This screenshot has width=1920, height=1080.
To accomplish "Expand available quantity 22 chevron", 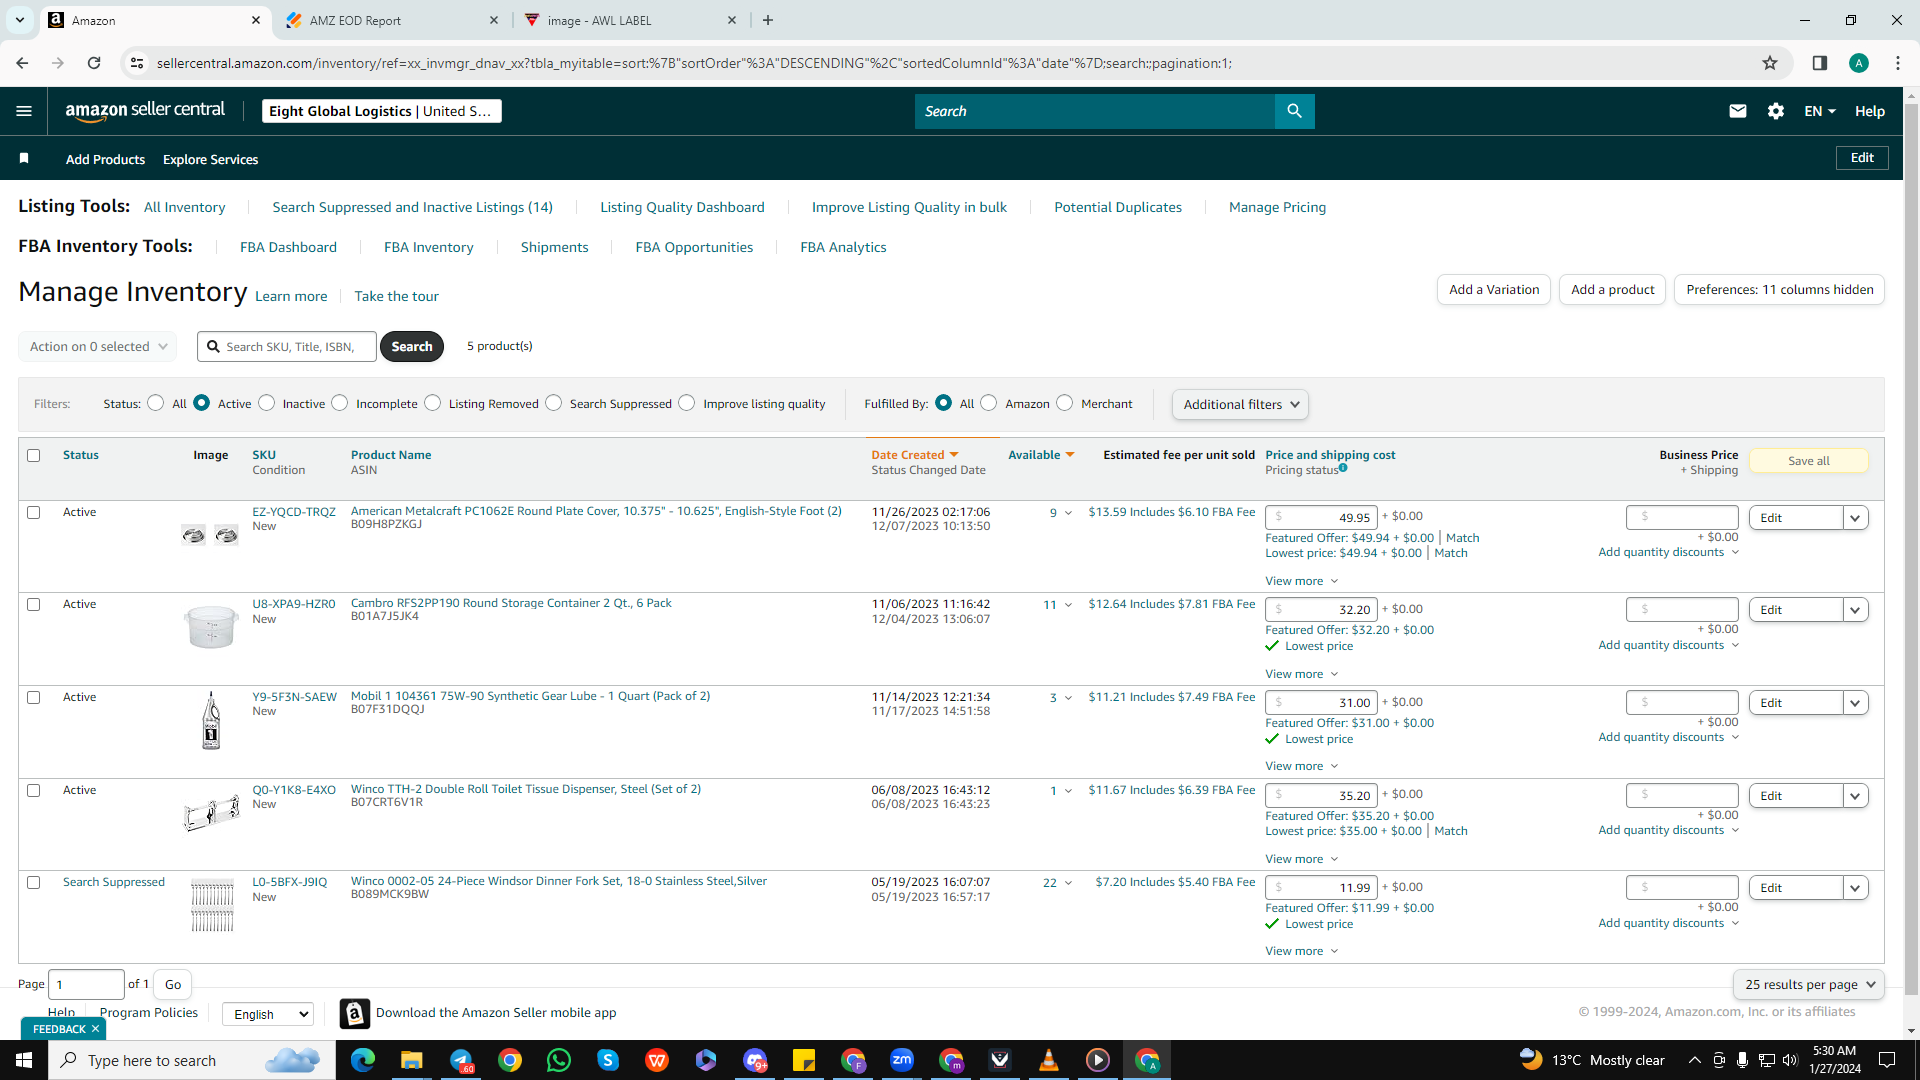I will [x=1068, y=883].
